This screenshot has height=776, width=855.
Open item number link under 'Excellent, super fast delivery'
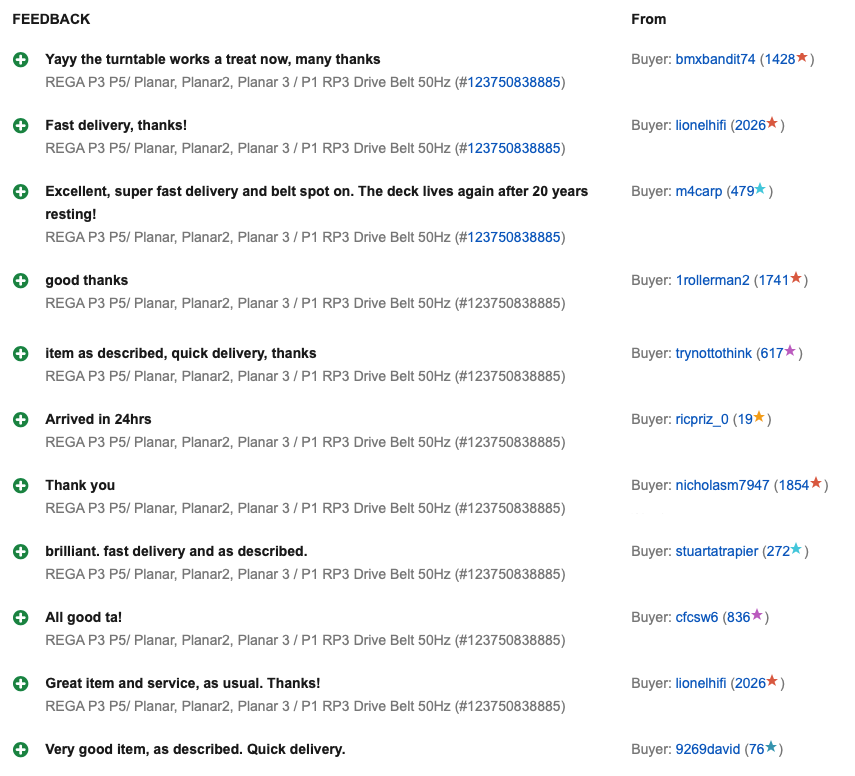[514, 237]
